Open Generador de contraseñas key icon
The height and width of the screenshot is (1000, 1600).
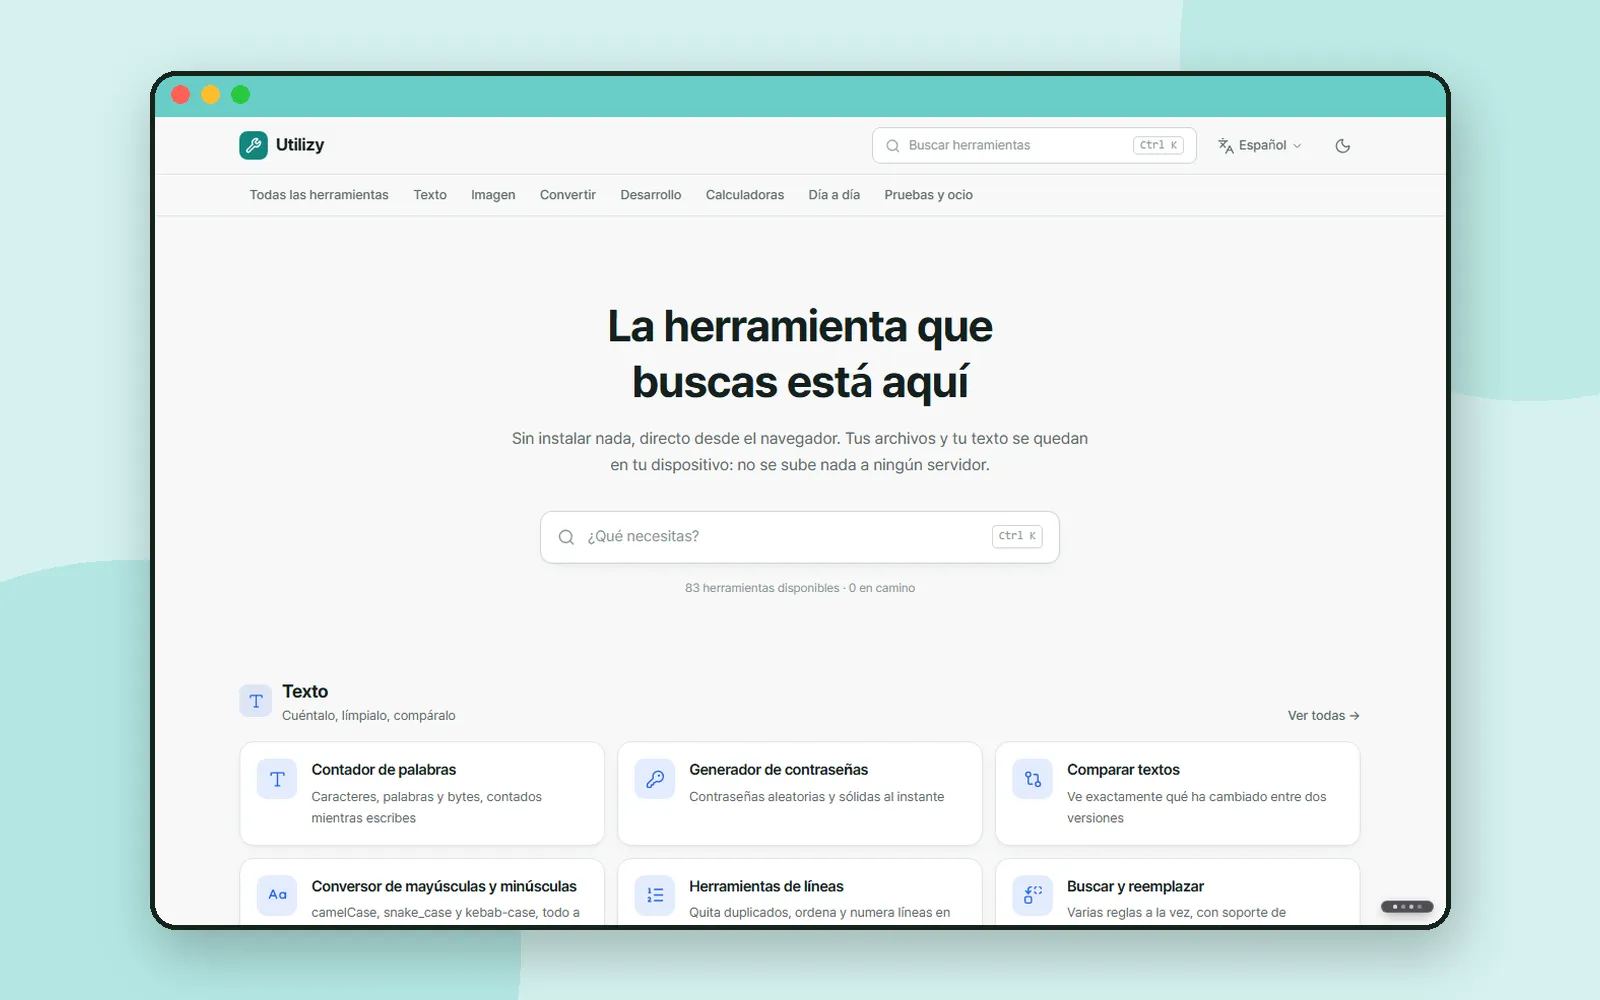(655, 779)
